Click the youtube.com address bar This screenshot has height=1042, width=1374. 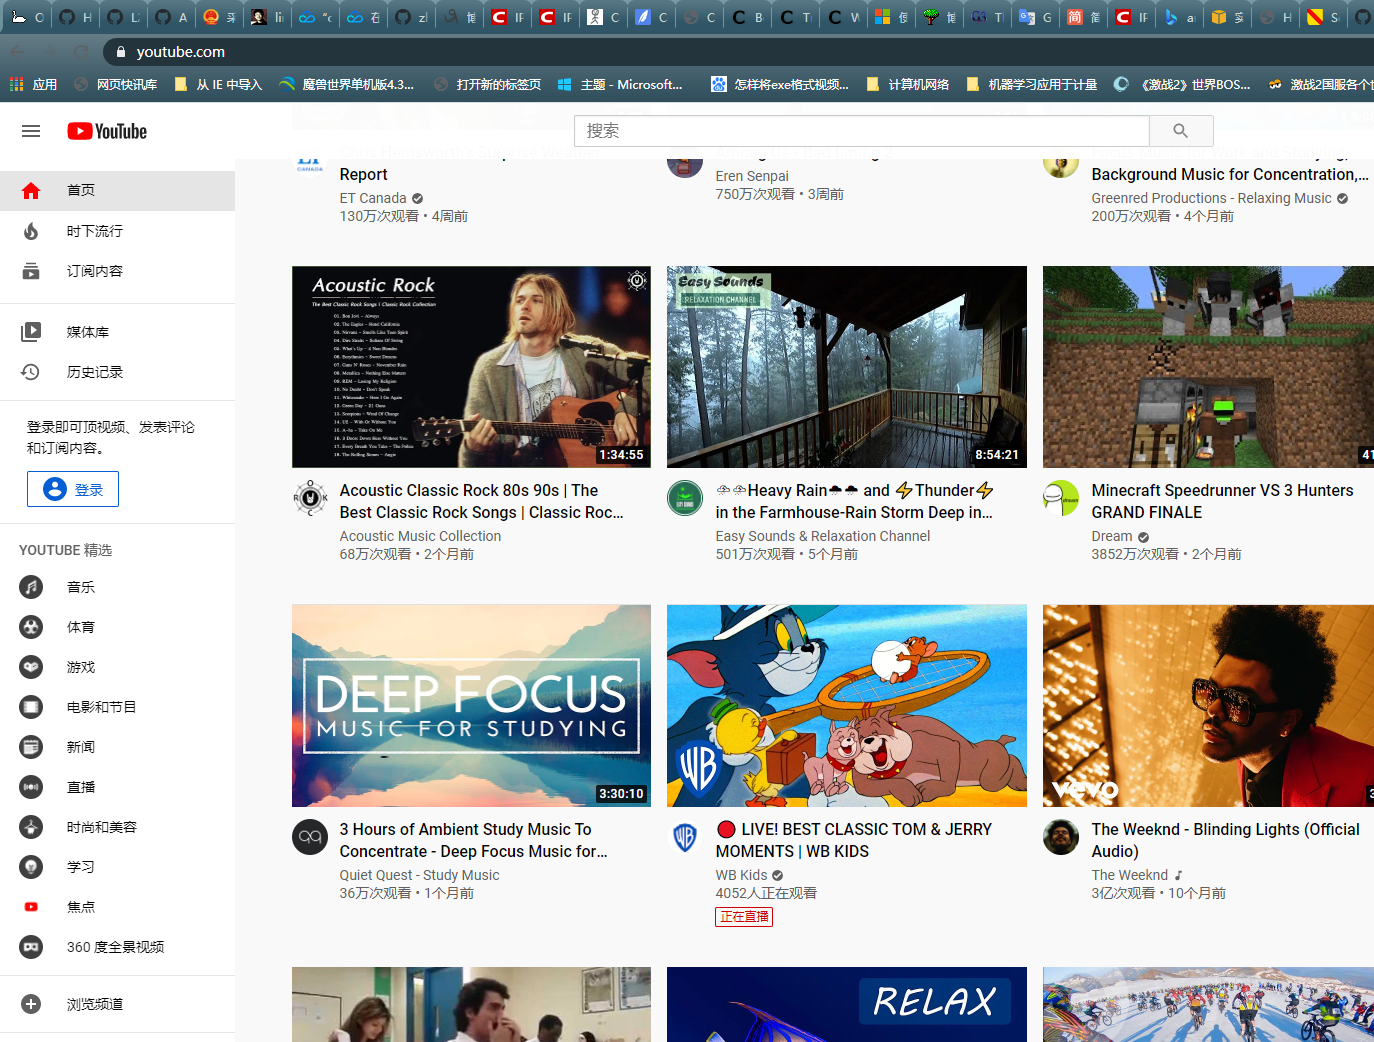(x=740, y=52)
